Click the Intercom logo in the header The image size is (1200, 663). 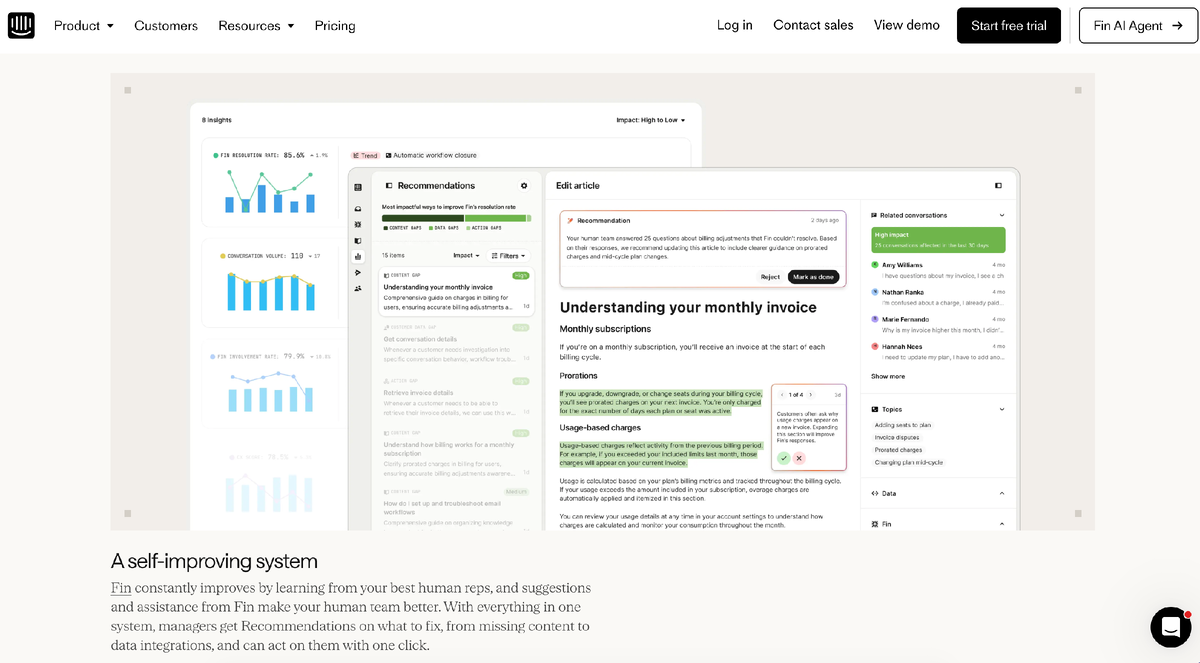tap(21, 25)
